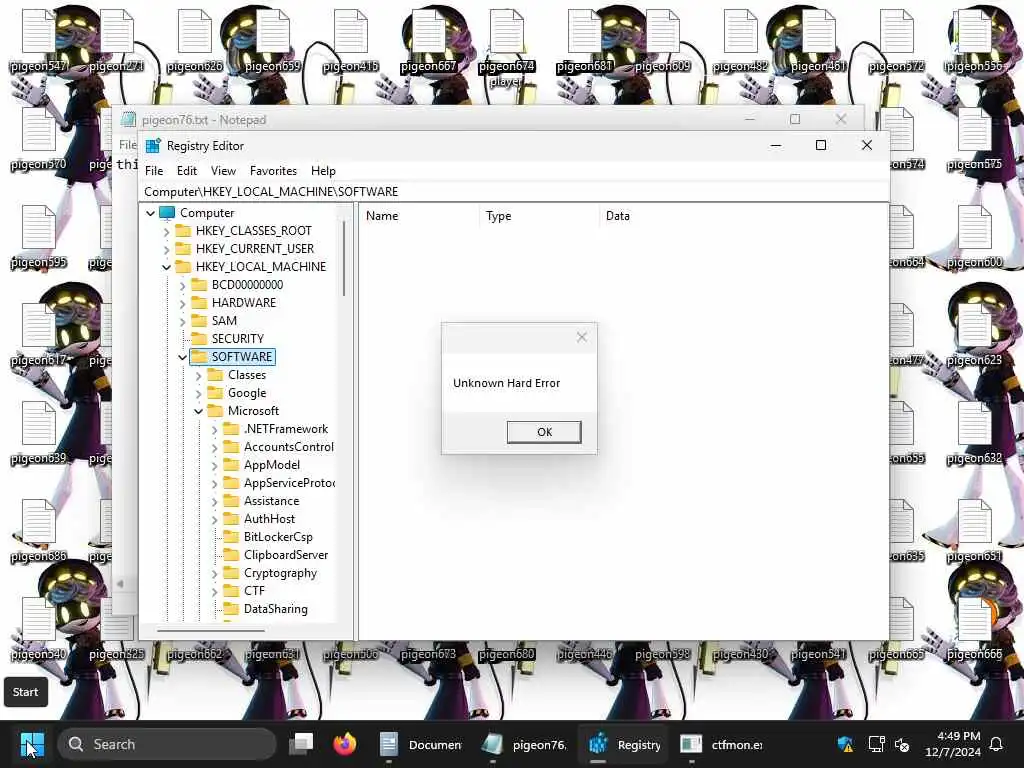Viewport: 1024px width, 768px height.
Task: Select the SECURITY folder icon
Action: tap(199, 338)
